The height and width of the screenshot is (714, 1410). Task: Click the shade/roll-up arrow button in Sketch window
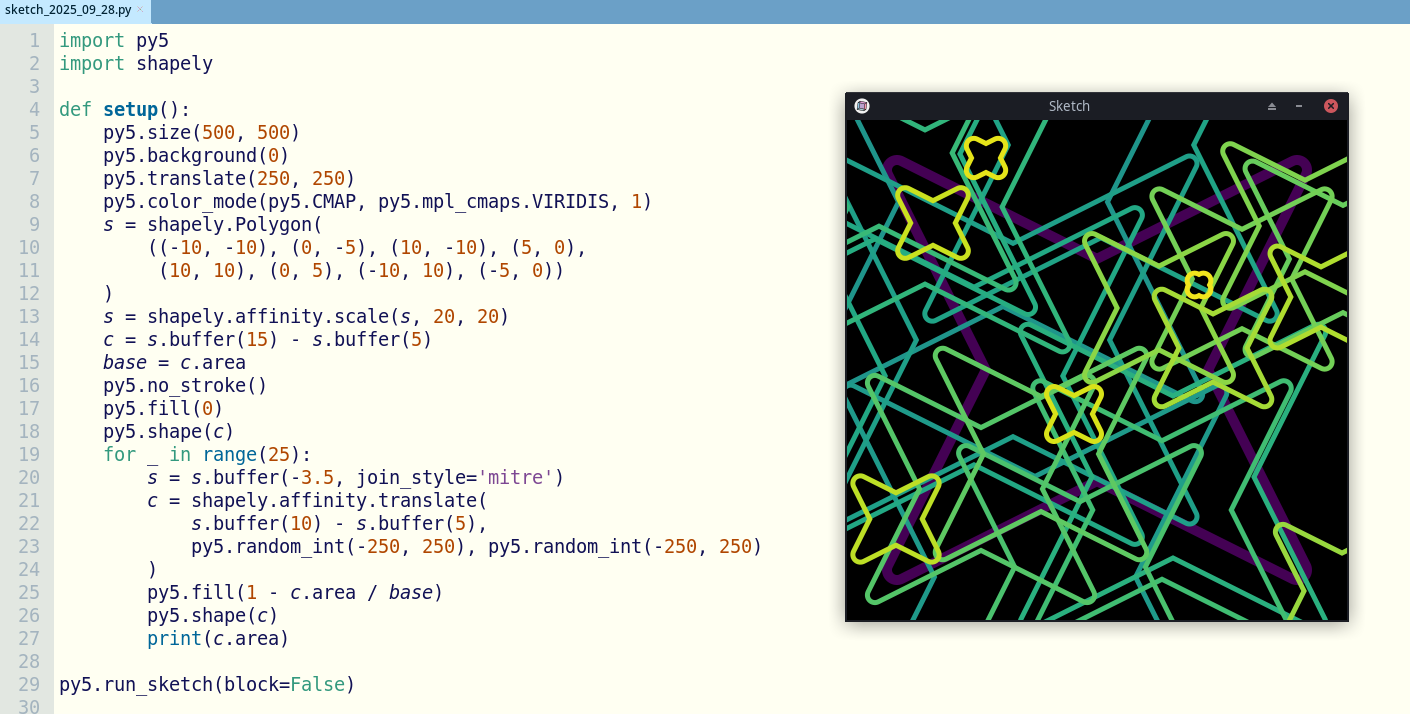(1272, 106)
